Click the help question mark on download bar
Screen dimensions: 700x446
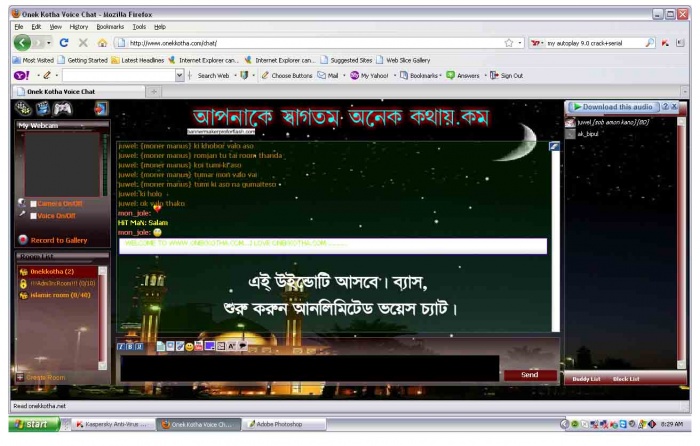click(665, 107)
